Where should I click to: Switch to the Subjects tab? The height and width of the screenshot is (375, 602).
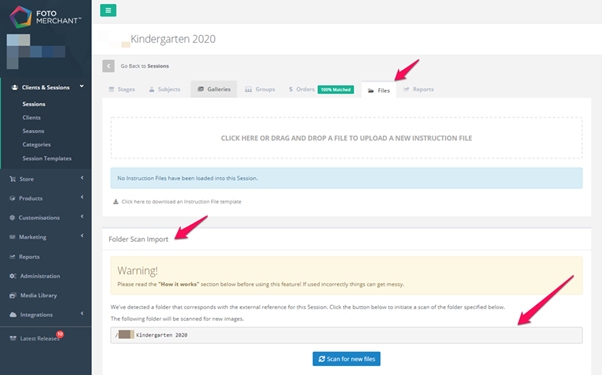point(164,89)
